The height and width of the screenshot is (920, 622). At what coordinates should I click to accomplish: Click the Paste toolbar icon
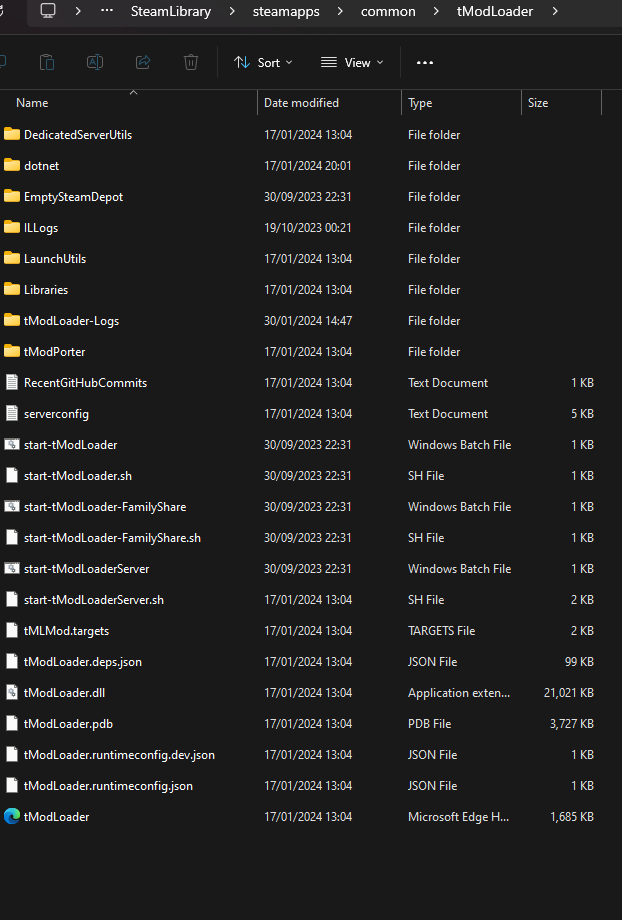point(47,62)
